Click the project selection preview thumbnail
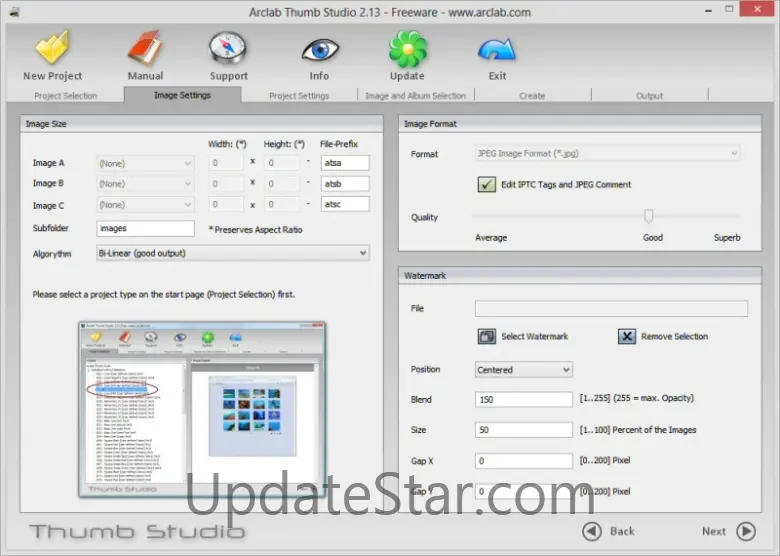Image resolution: width=780 pixels, height=556 pixels. [x=202, y=409]
